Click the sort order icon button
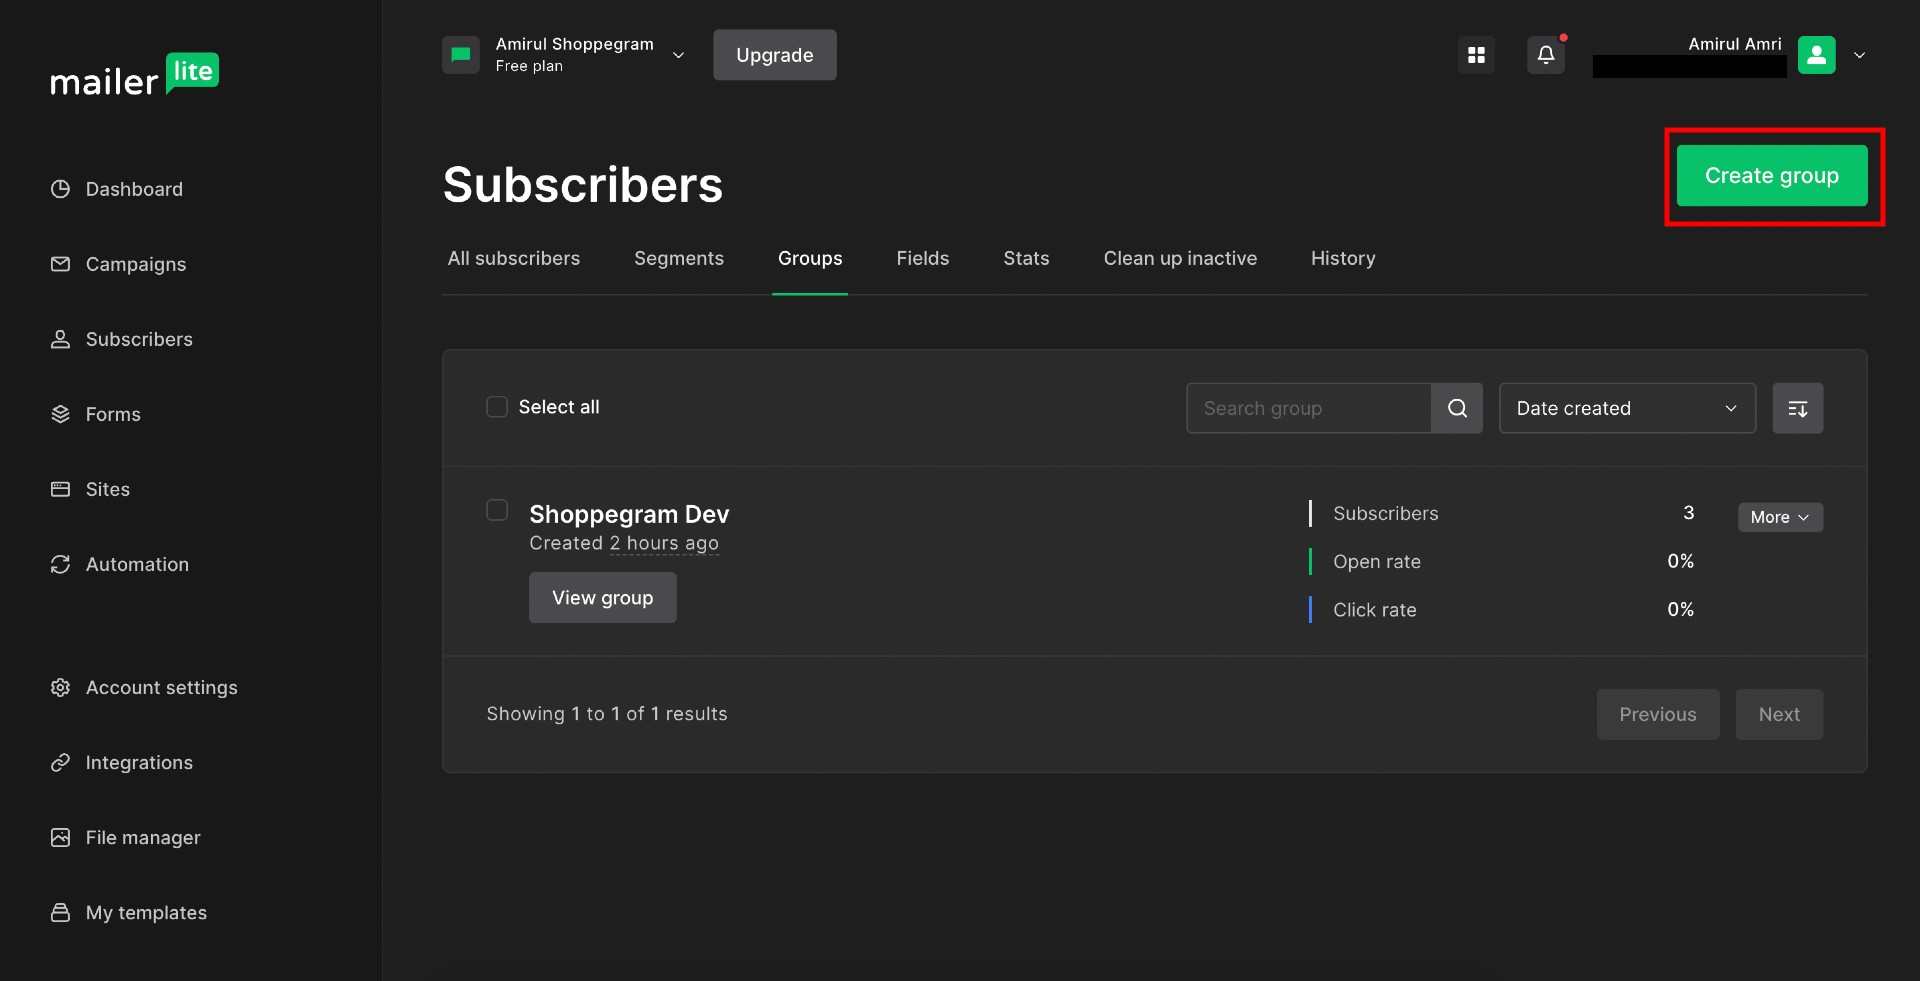 tap(1797, 408)
